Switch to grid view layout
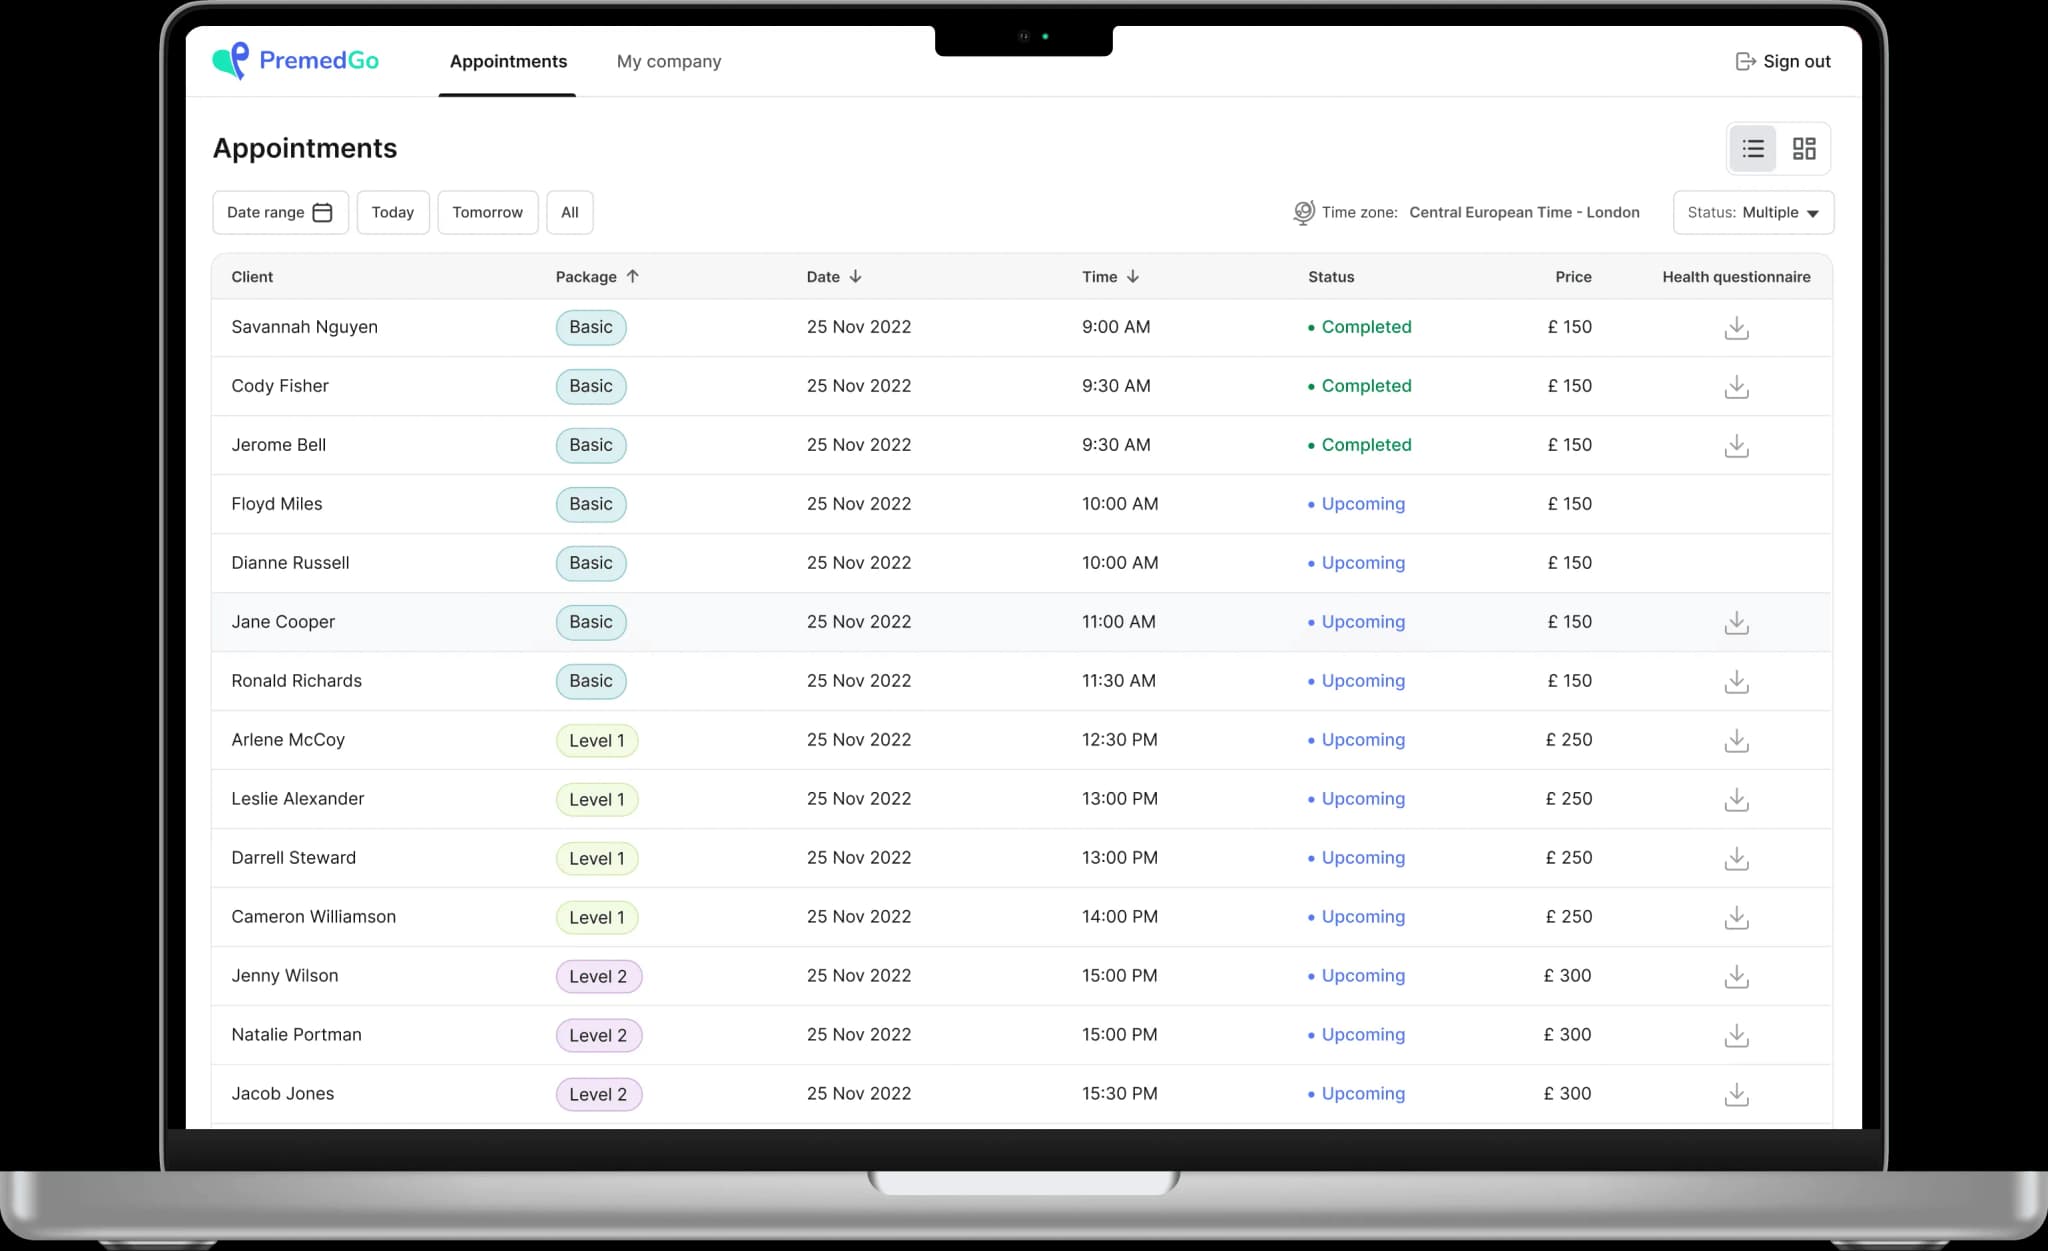 tap(1803, 148)
